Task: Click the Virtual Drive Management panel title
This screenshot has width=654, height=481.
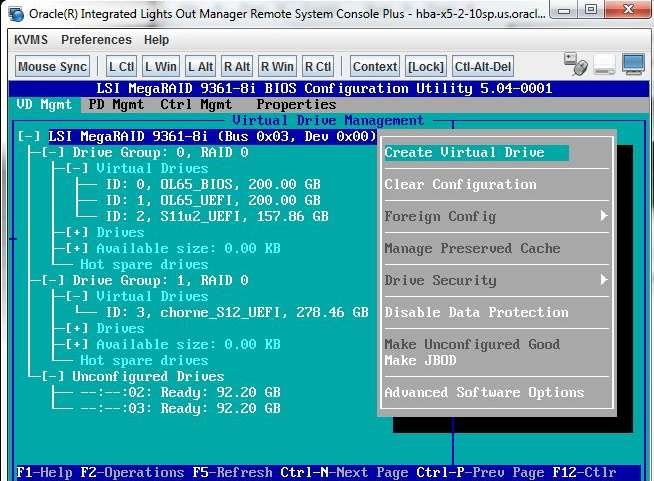Action: tap(328, 121)
